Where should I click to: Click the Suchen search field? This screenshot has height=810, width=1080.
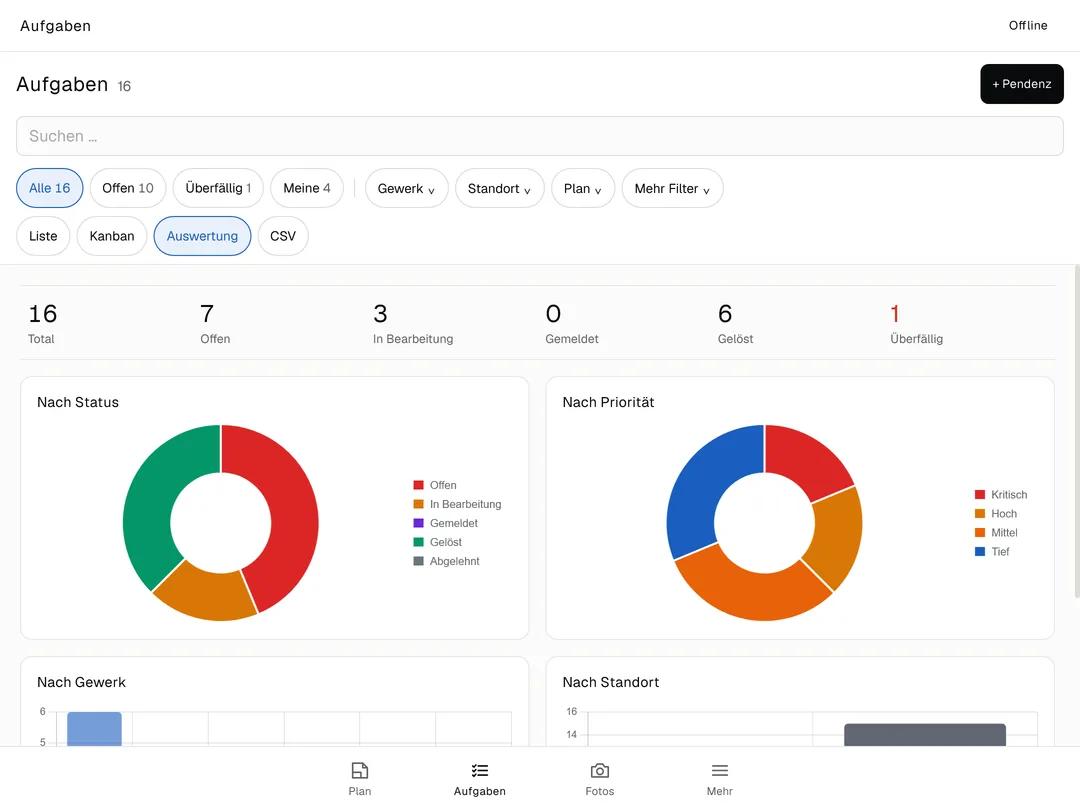pos(540,136)
